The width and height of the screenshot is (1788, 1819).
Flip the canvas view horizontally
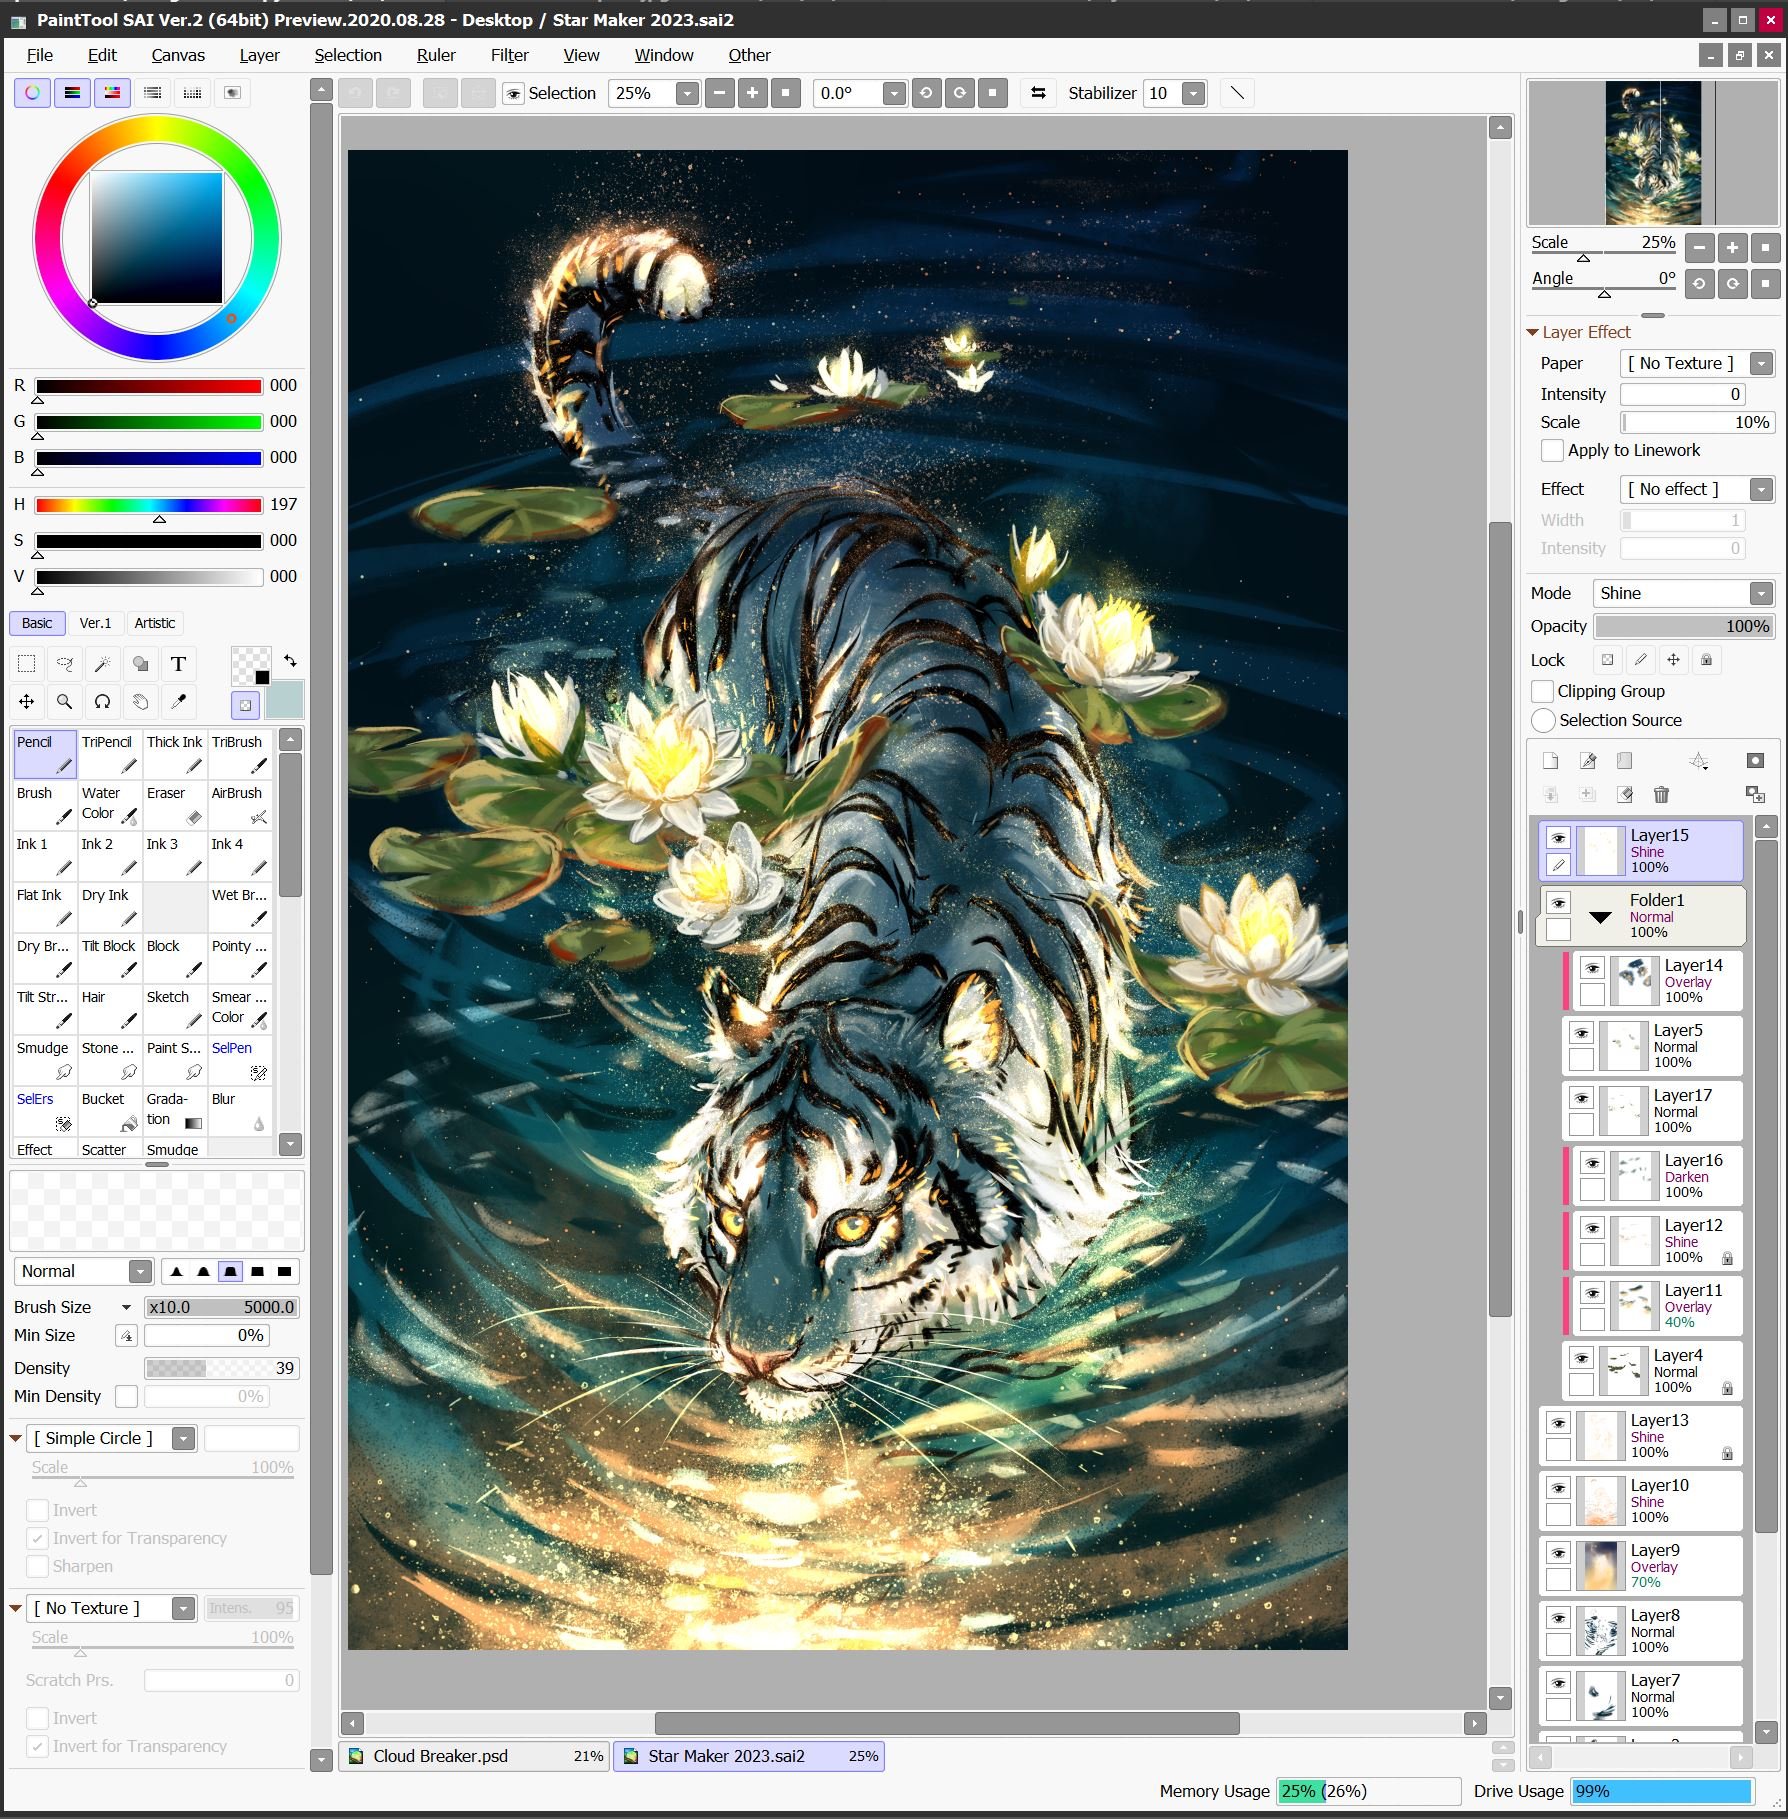(x=1039, y=93)
